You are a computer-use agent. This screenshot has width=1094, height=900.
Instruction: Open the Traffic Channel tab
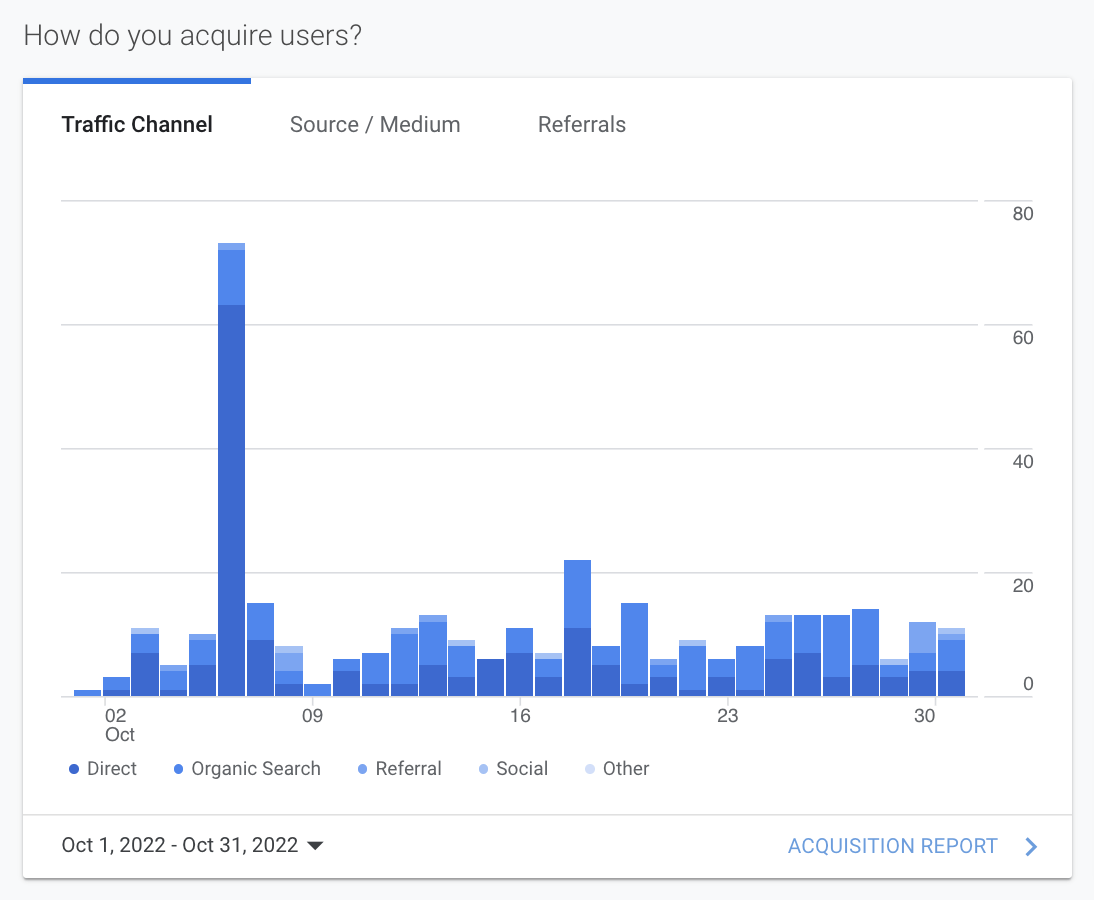pyautogui.click(x=137, y=125)
